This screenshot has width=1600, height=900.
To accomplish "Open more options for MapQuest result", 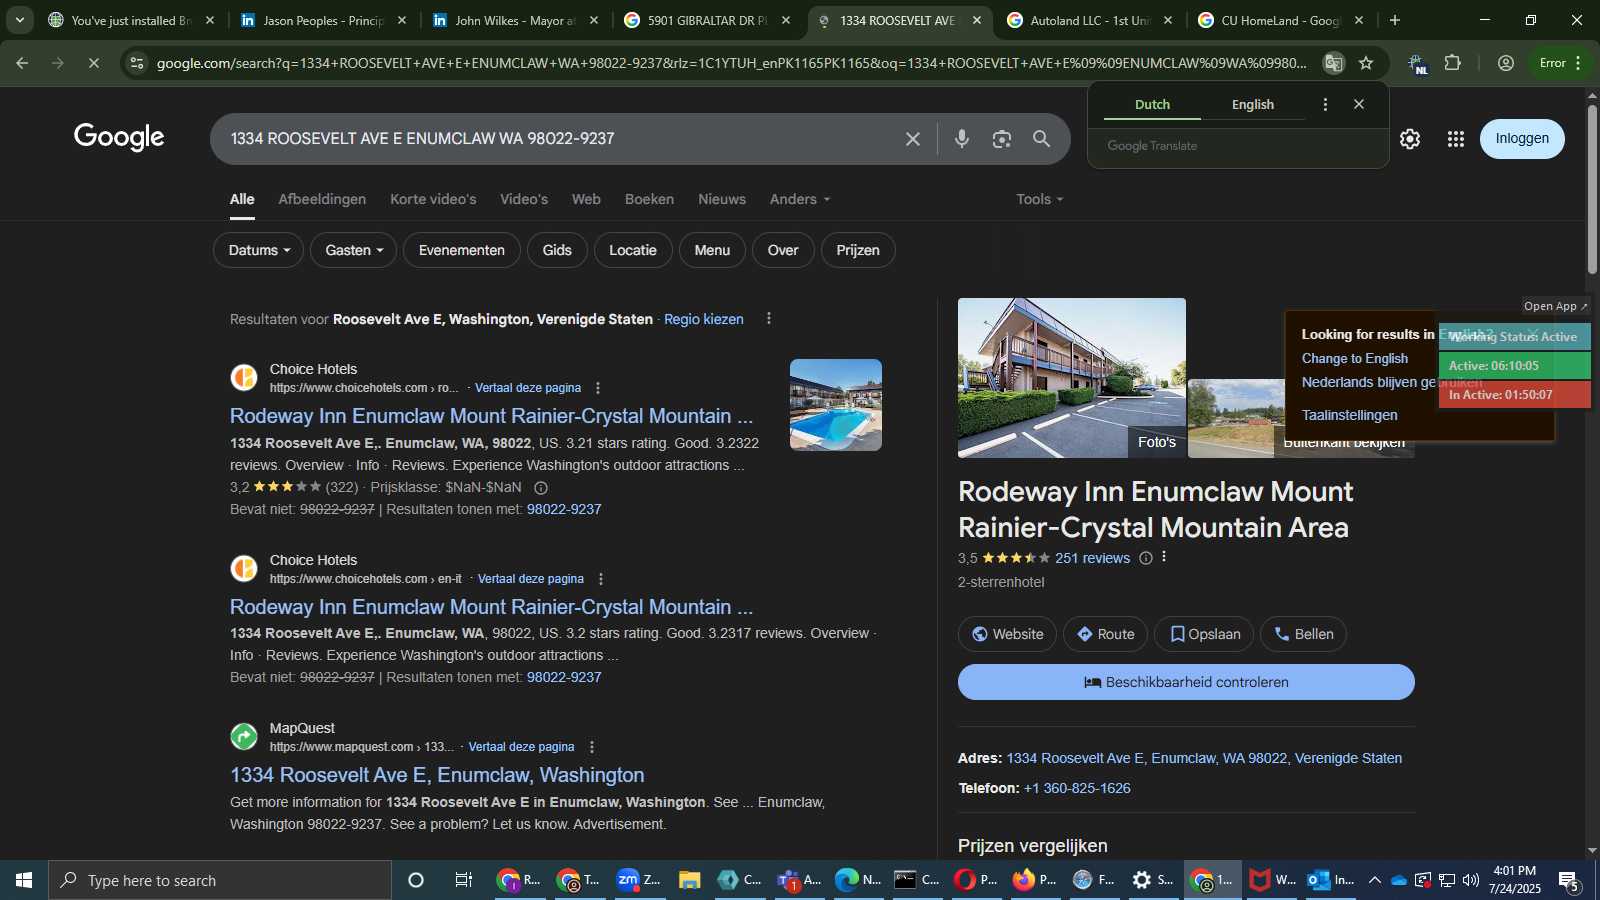I will (592, 747).
